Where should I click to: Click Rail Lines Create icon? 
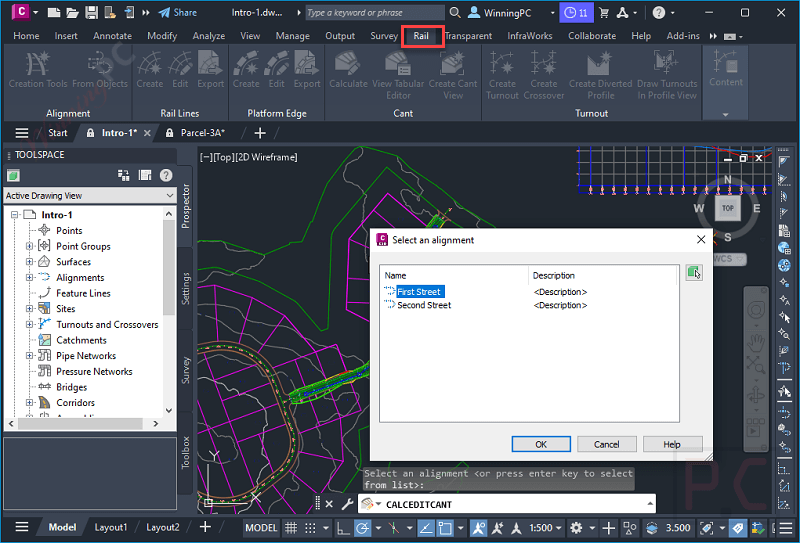[149, 64]
